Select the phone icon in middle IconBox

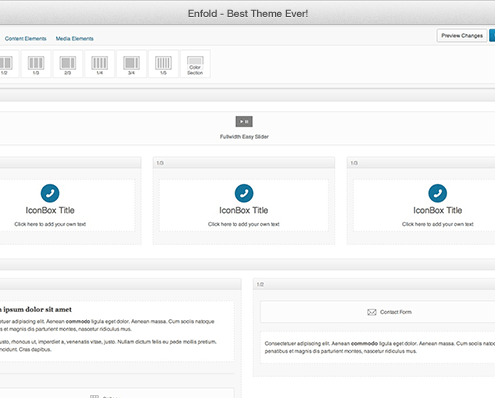coord(244,193)
